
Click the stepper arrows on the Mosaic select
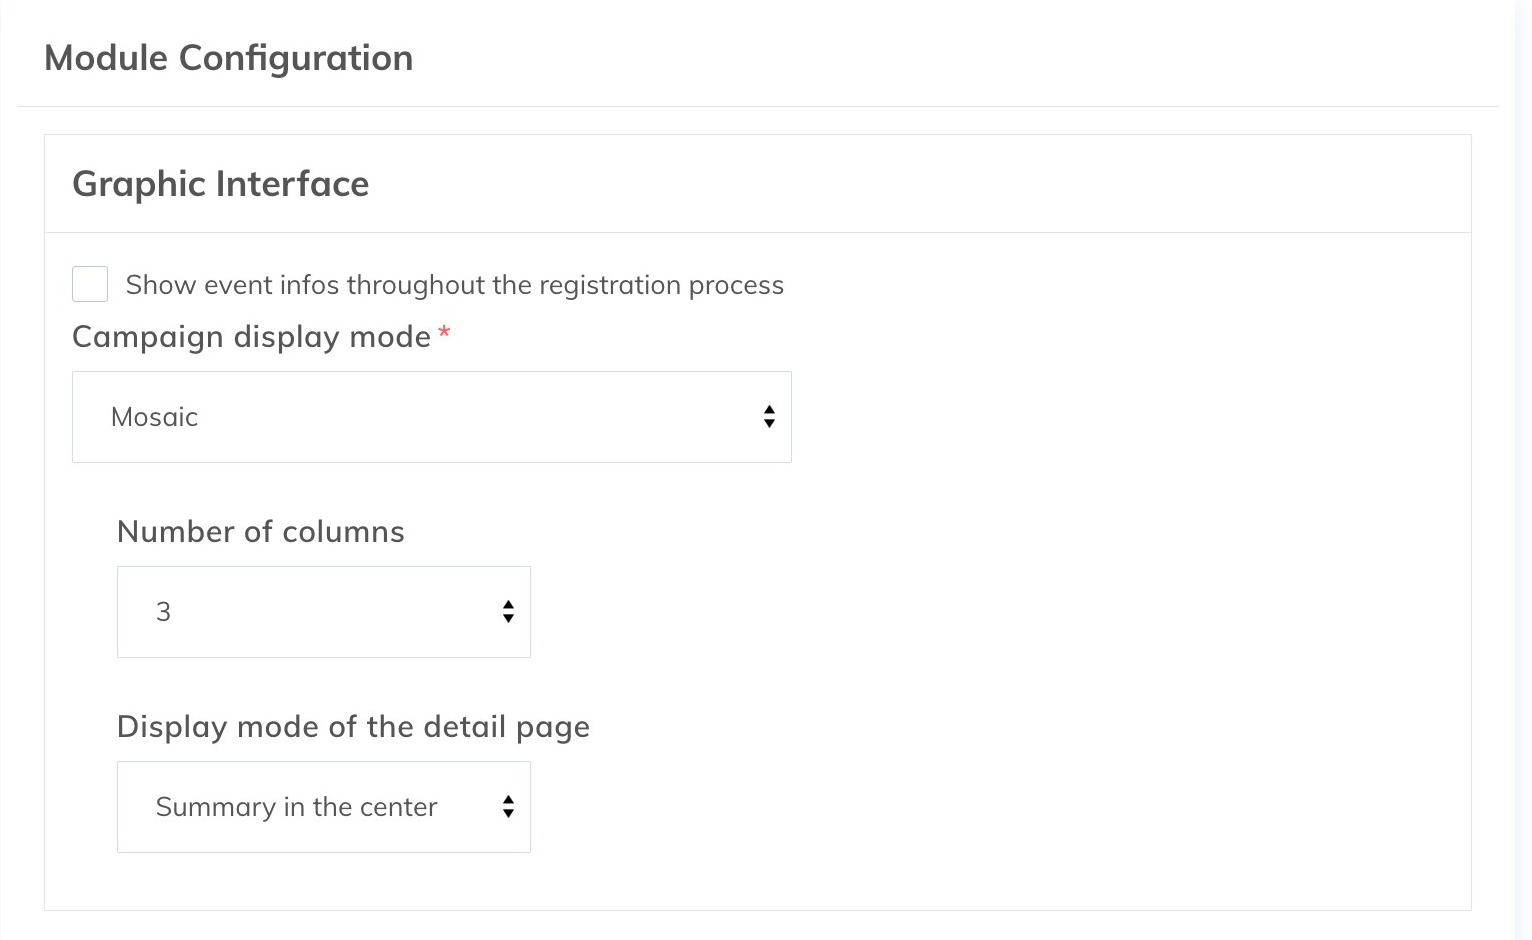coord(769,417)
